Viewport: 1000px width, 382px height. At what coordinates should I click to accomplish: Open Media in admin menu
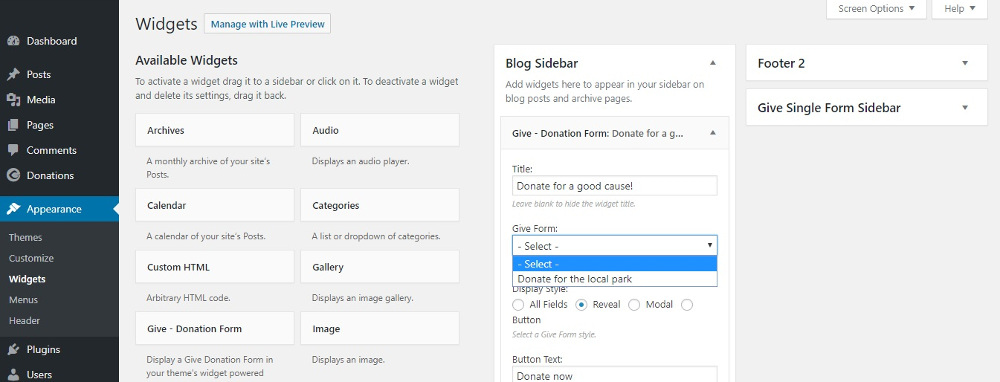[x=59, y=99]
